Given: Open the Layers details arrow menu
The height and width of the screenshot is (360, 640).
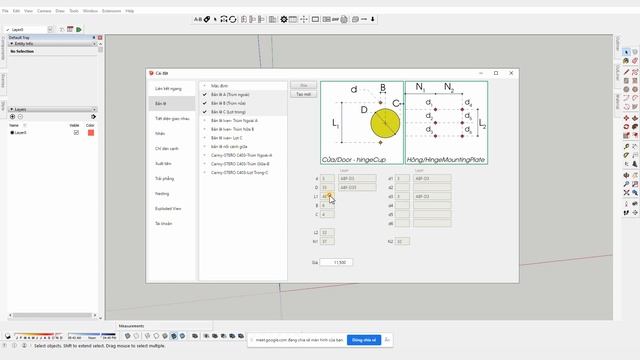Looking at the screenshot, I should [93, 117].
